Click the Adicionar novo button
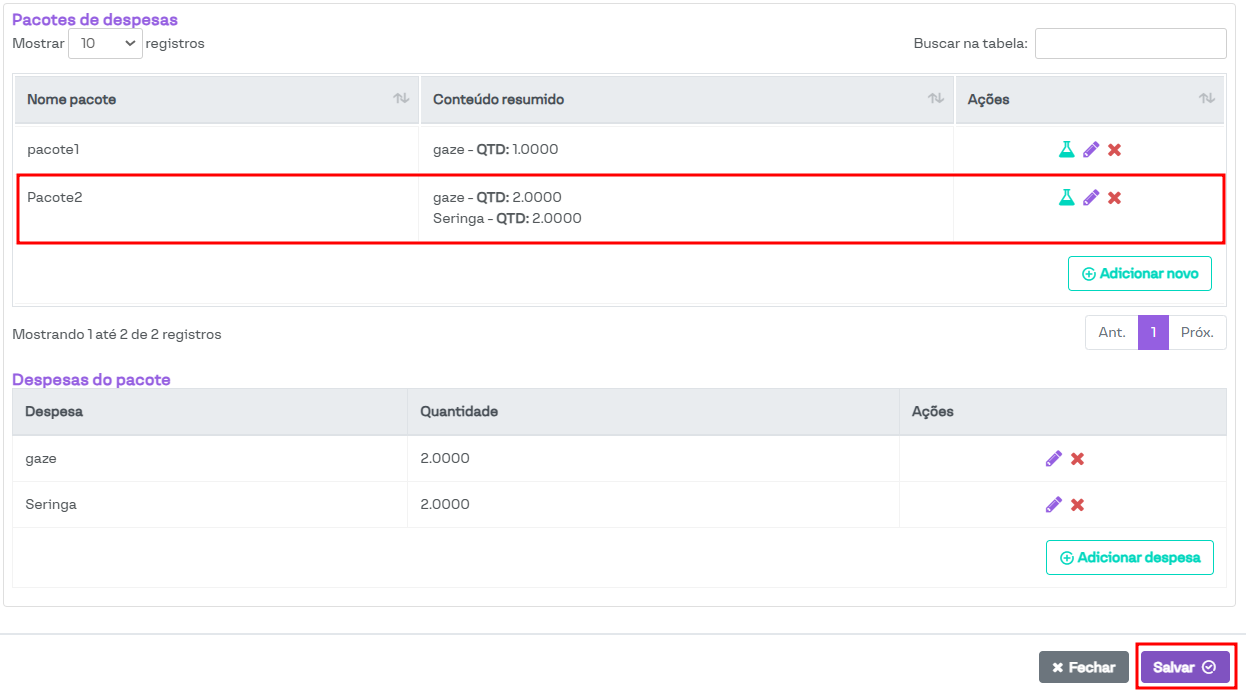Viewport: 1252px width, 699px height. click(1139, 273)
